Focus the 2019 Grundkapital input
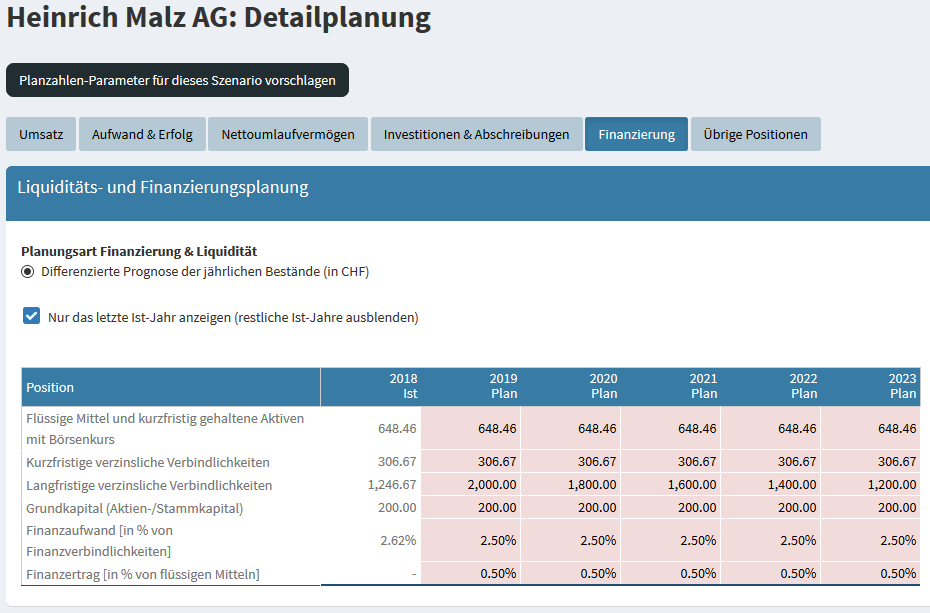Viewport: 930px width, 613px height. tap(471, 507)
